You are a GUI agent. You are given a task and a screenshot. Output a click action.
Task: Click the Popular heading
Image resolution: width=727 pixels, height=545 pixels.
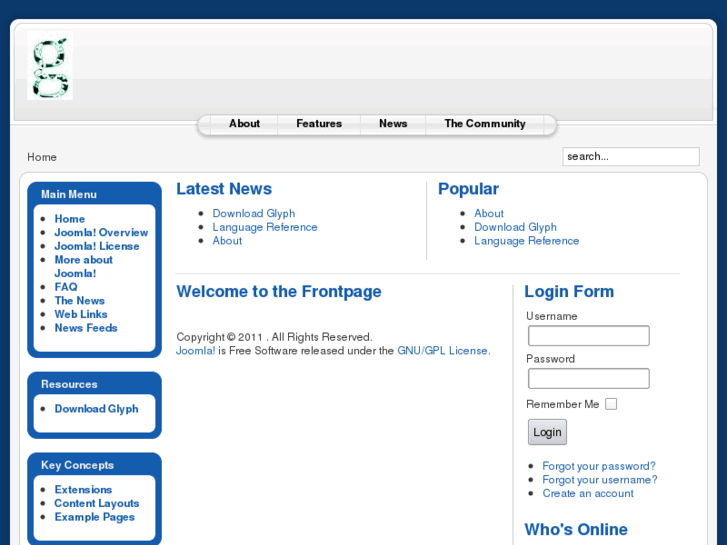pyautogui.click(x=468, y=189)
